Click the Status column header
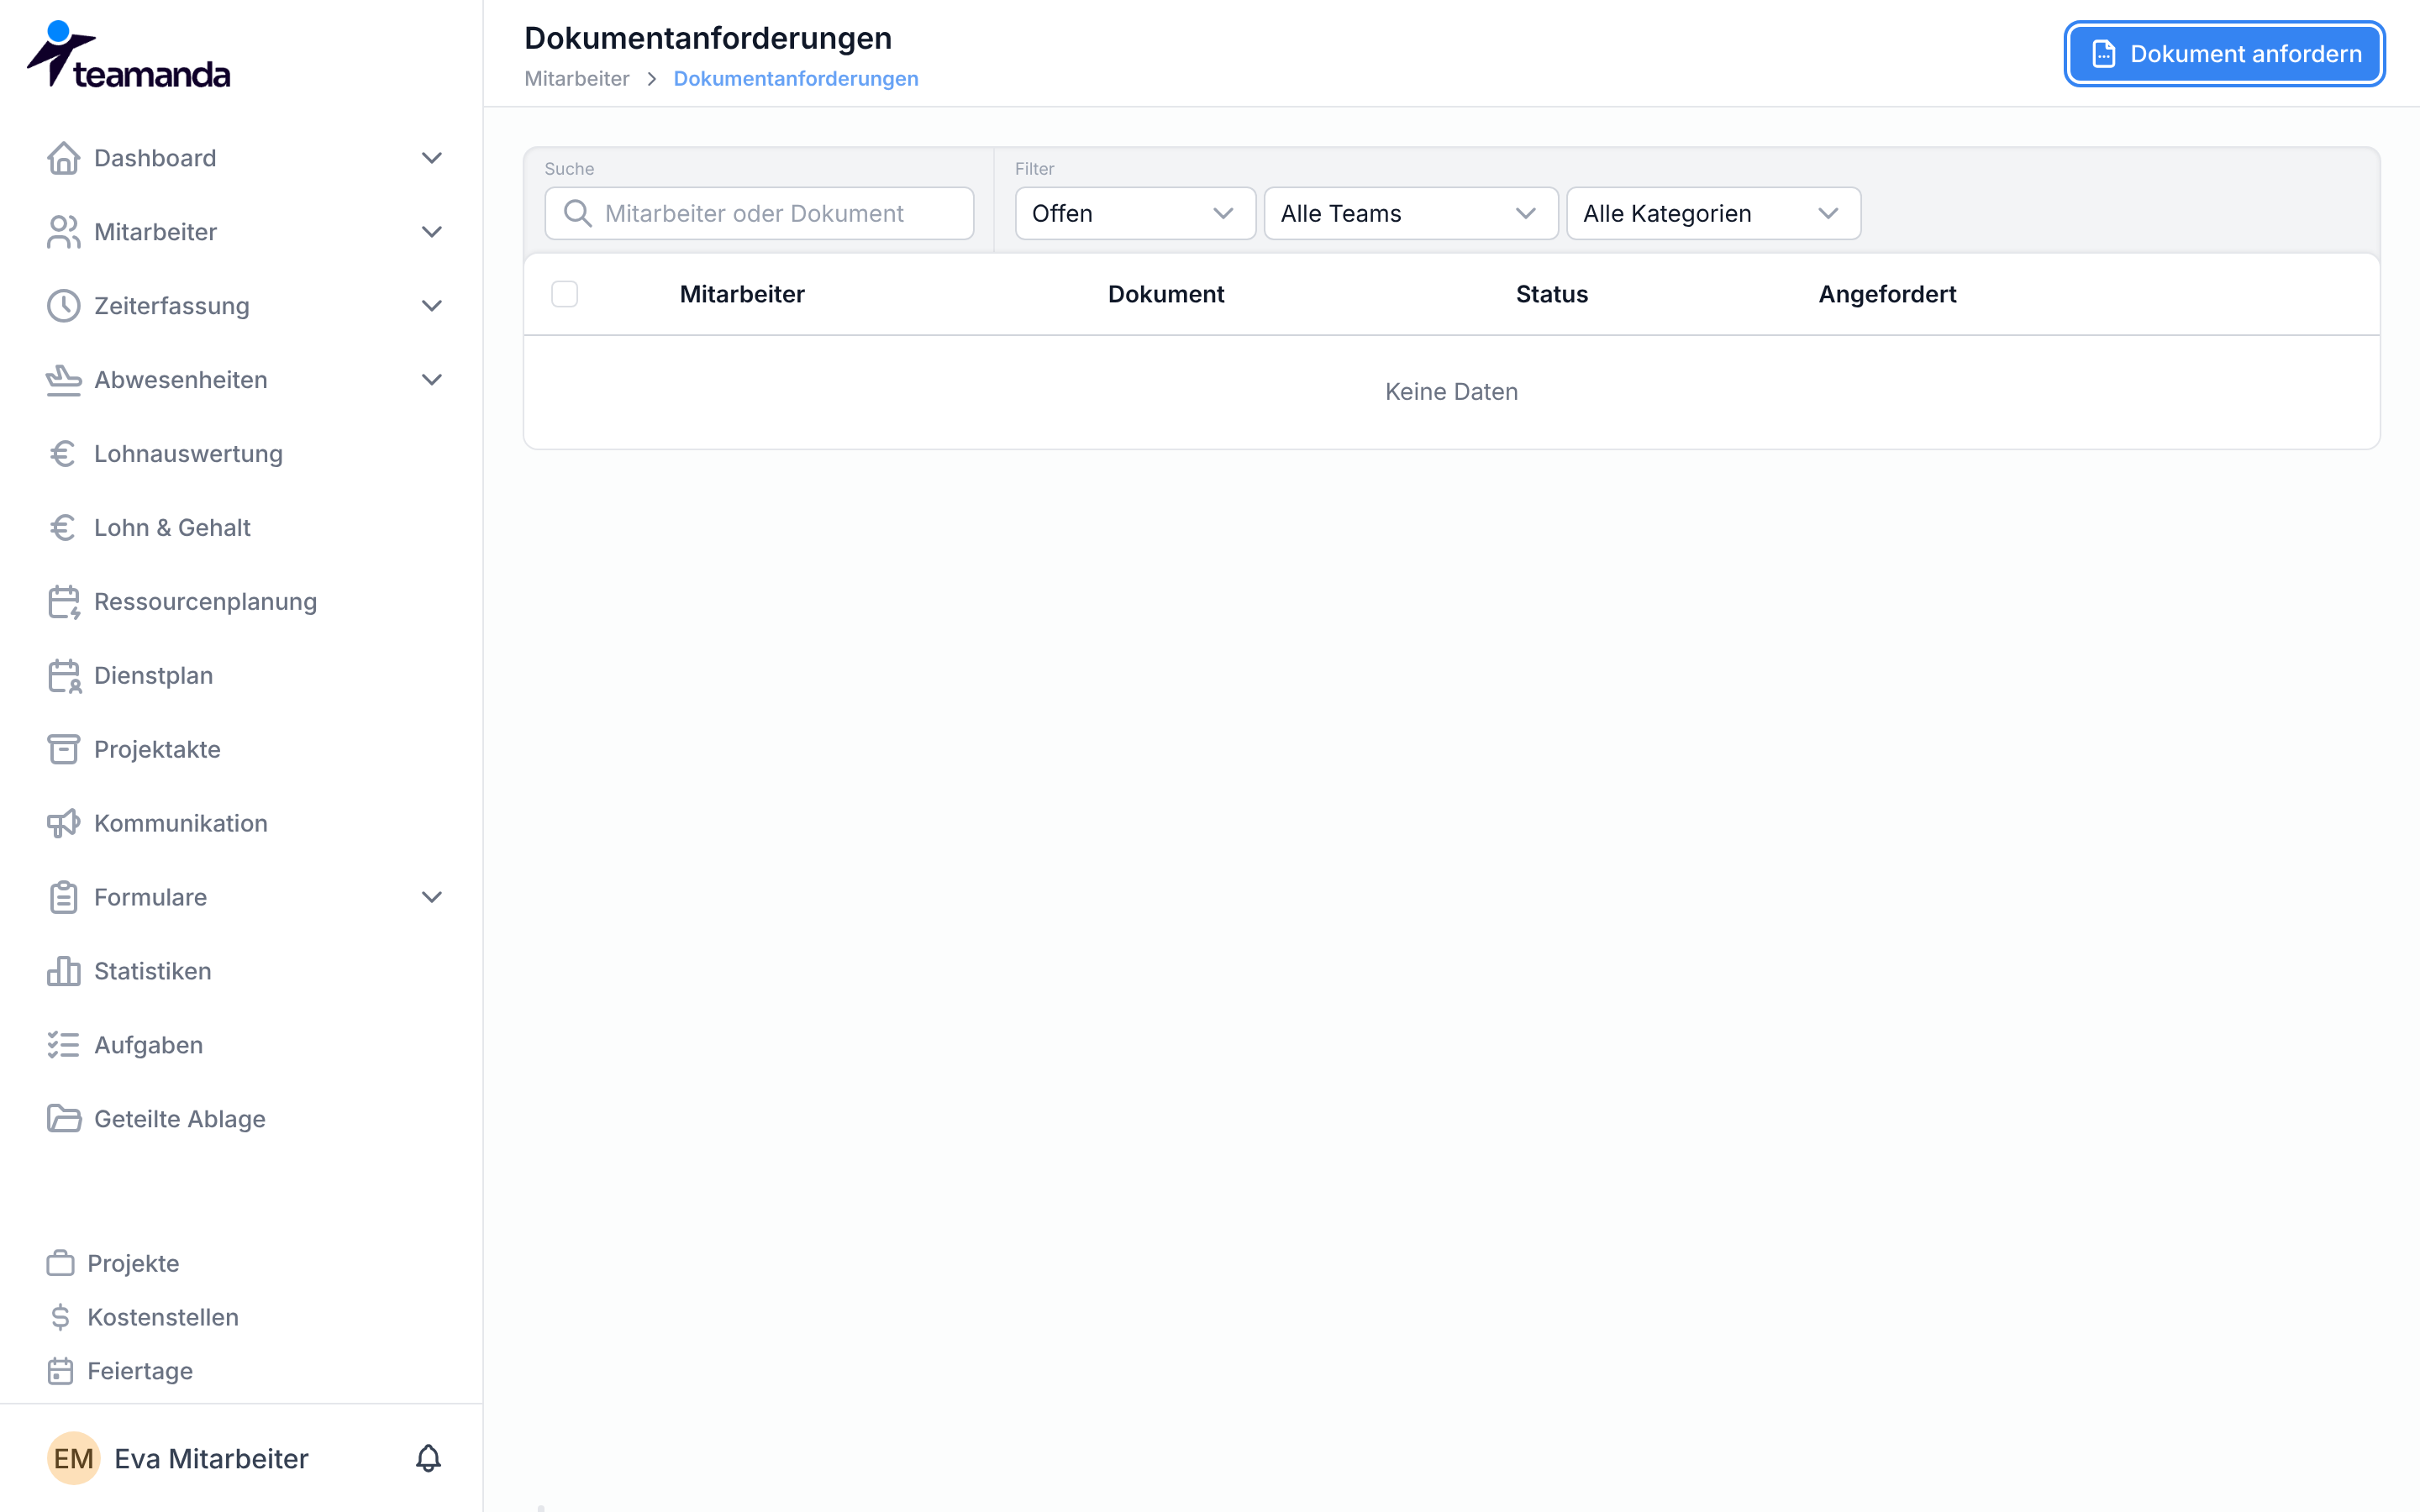 pos(1552,294)
